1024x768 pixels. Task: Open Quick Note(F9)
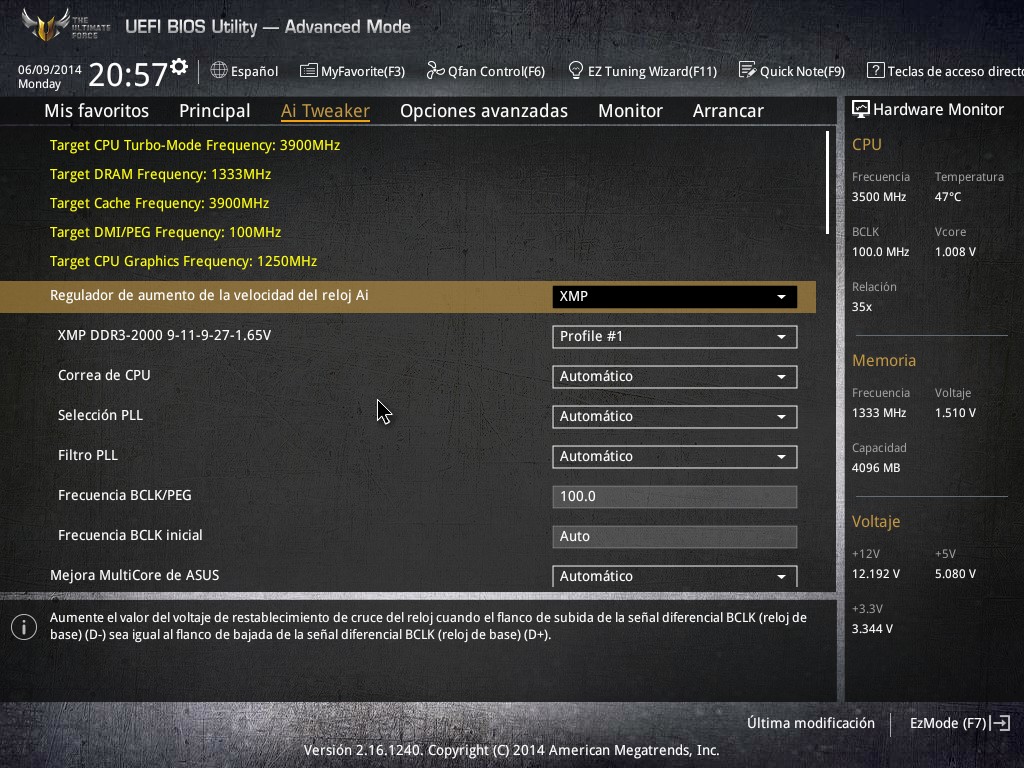pos(792,71)
